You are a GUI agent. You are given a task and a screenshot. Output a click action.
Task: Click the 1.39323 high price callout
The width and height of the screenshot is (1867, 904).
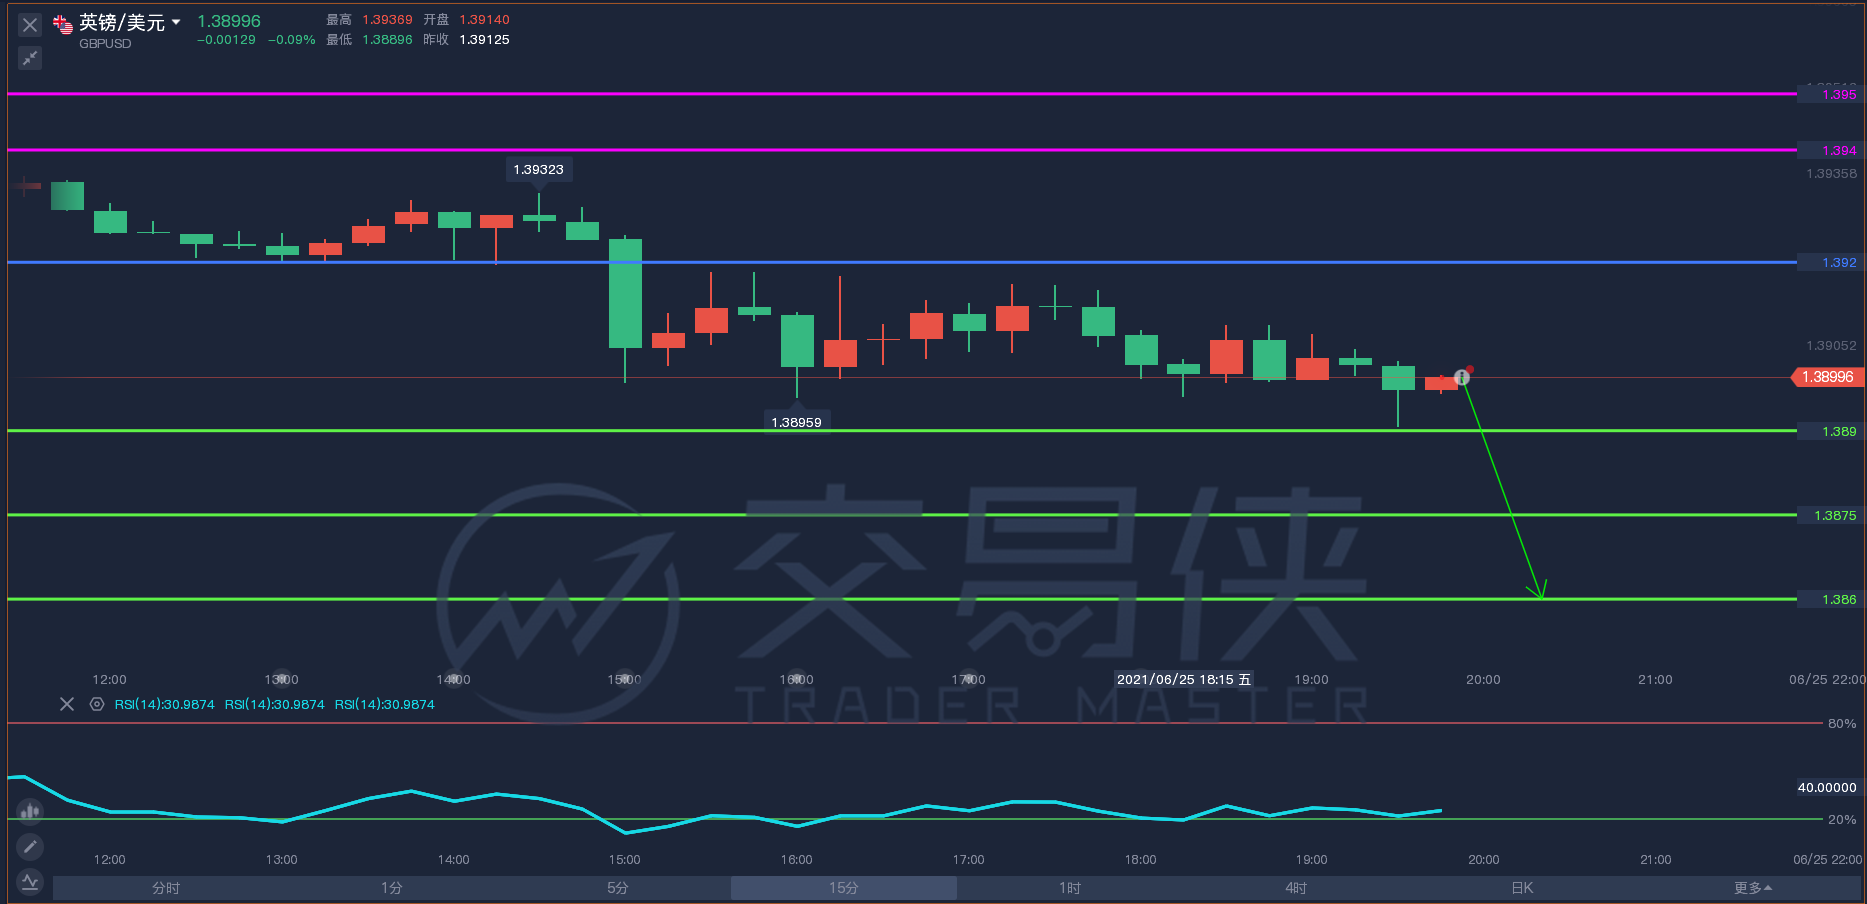pyautogui.click(x=539, y=170)
